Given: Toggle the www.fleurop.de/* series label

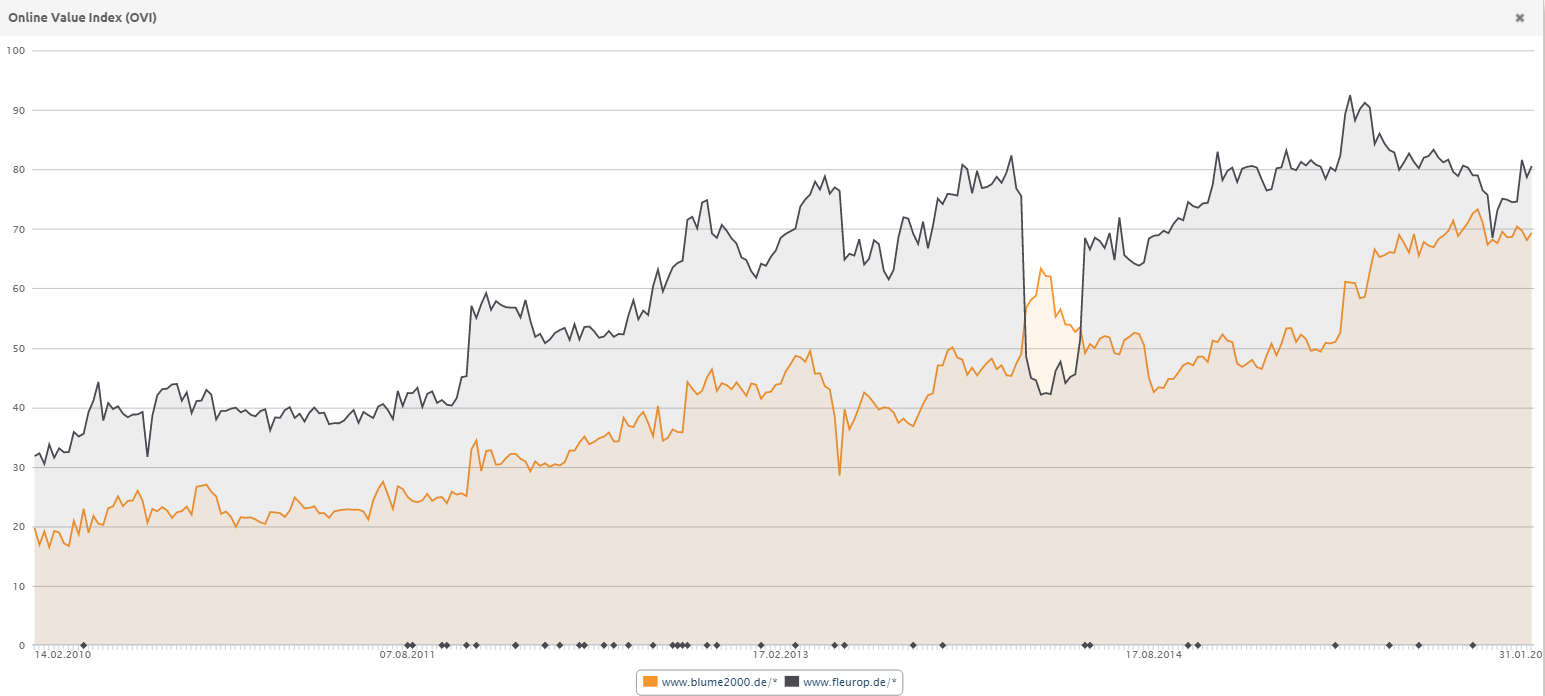Looking at the screenshot, I should pos(850,682).
